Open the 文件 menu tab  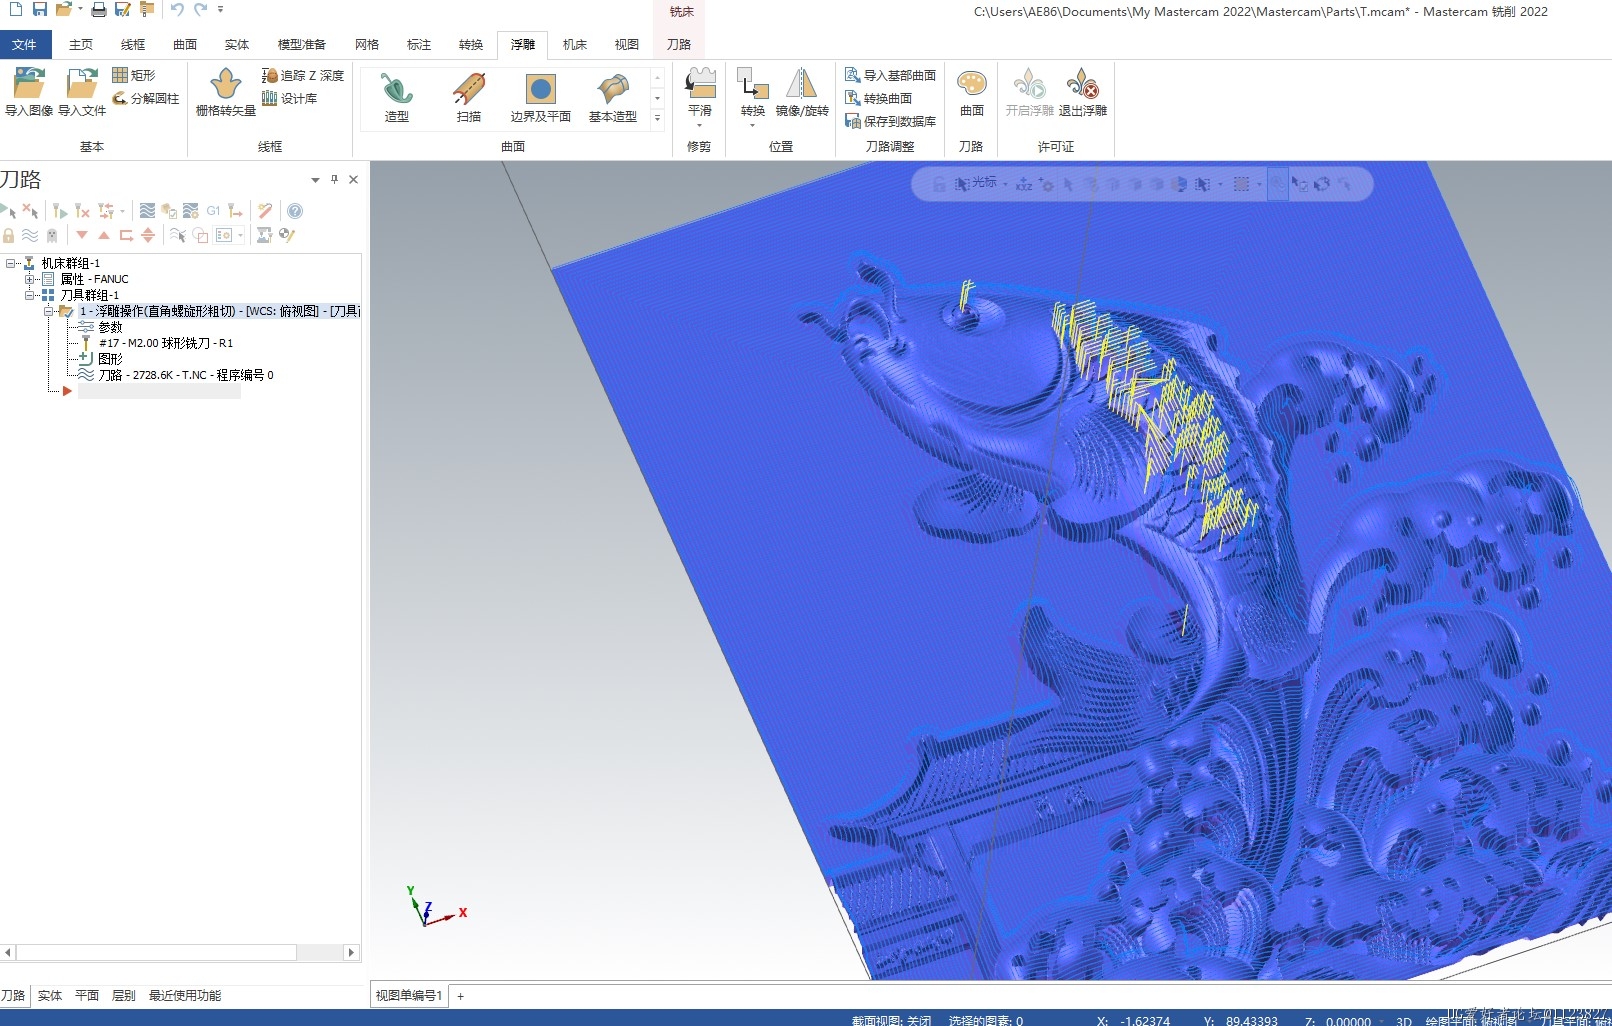(24, 44)
